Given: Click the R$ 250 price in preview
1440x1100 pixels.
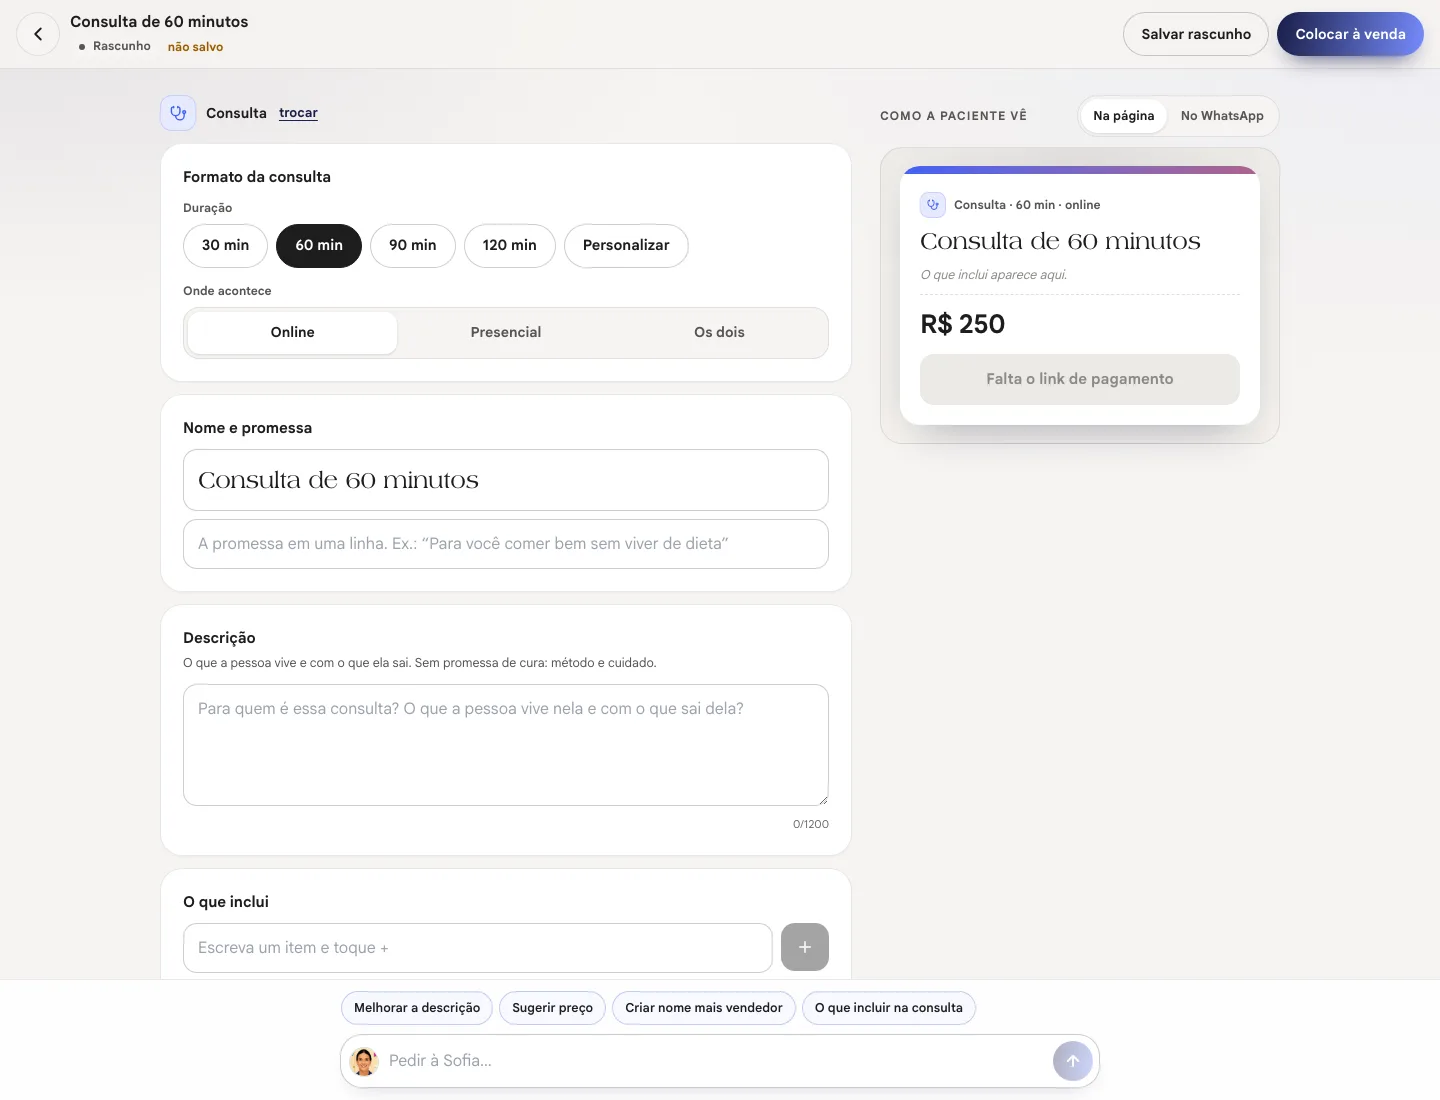Looking at the screenshot, I should point(963,325).
